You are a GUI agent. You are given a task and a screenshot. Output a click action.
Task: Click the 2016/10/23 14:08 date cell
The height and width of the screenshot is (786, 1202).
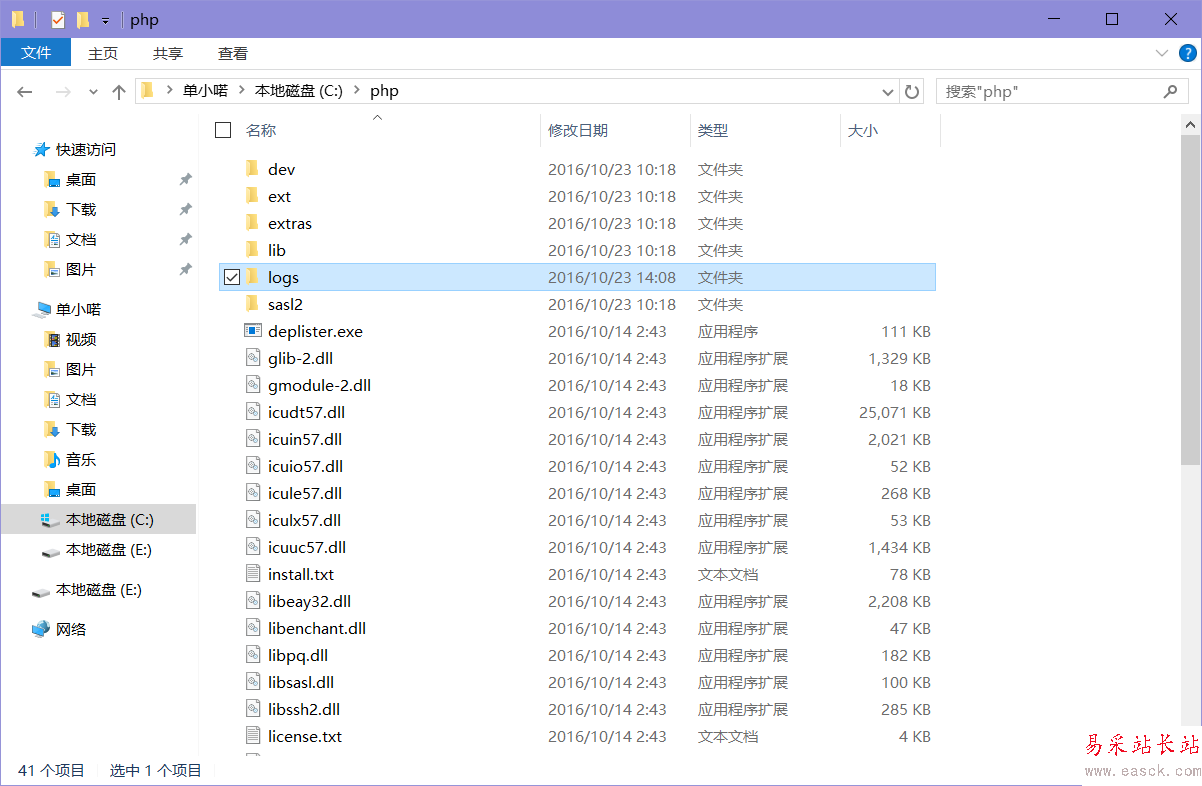612,277
